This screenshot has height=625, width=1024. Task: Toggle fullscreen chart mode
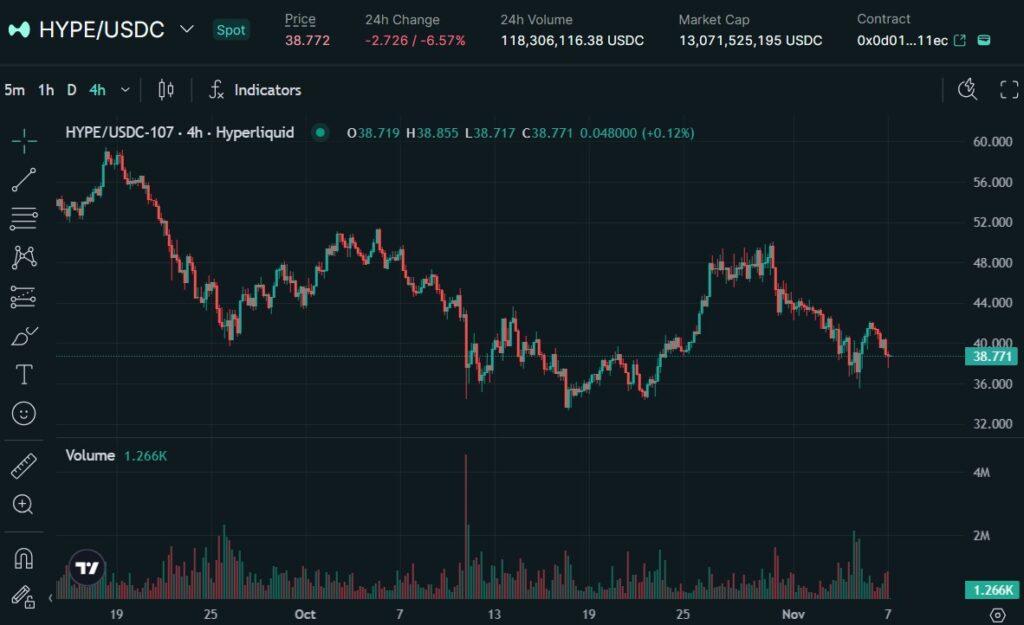click(x=1010, y=89)
